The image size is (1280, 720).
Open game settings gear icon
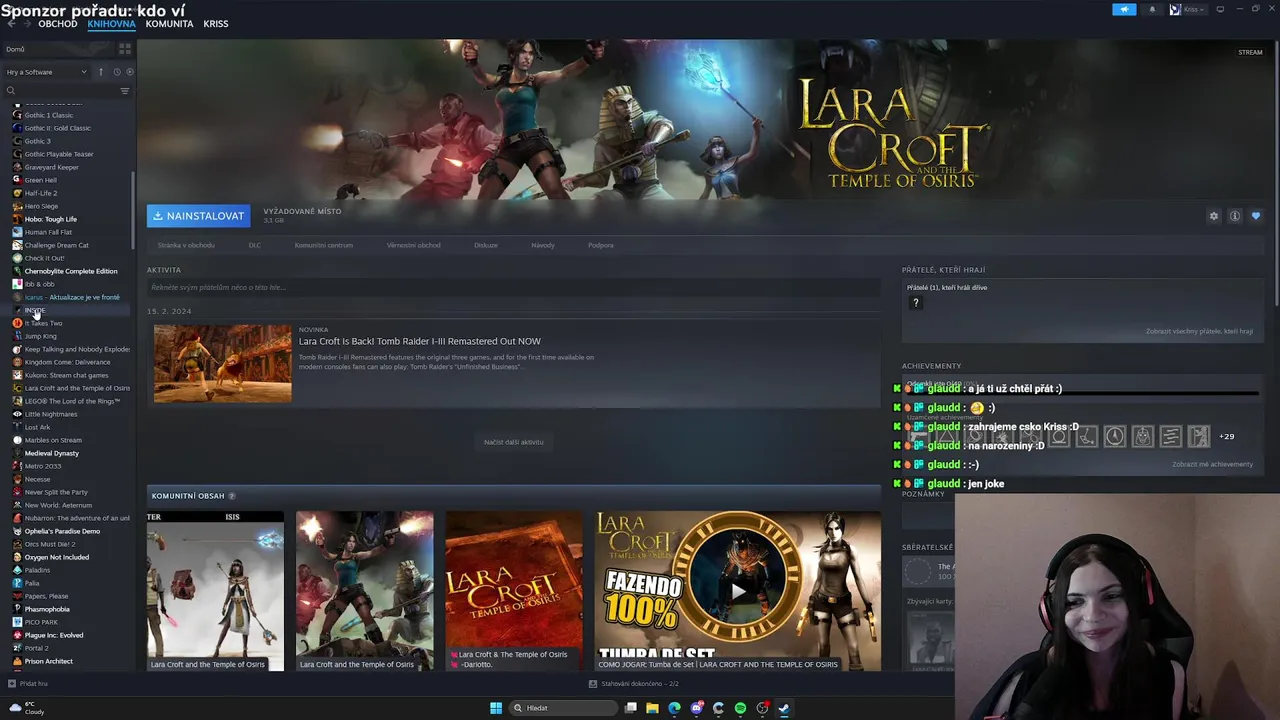(1214, 216)
